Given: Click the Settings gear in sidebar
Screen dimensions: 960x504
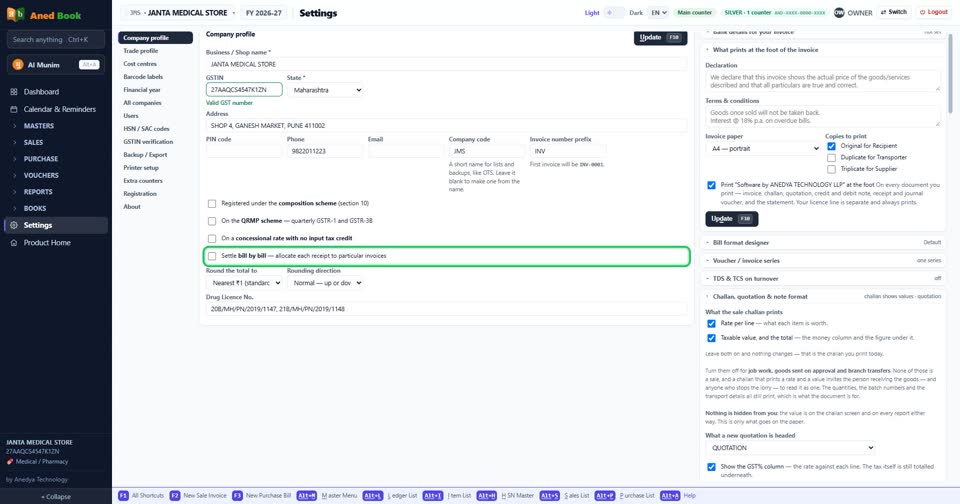Looking at the screenshot, I should (x=13, y=225).
